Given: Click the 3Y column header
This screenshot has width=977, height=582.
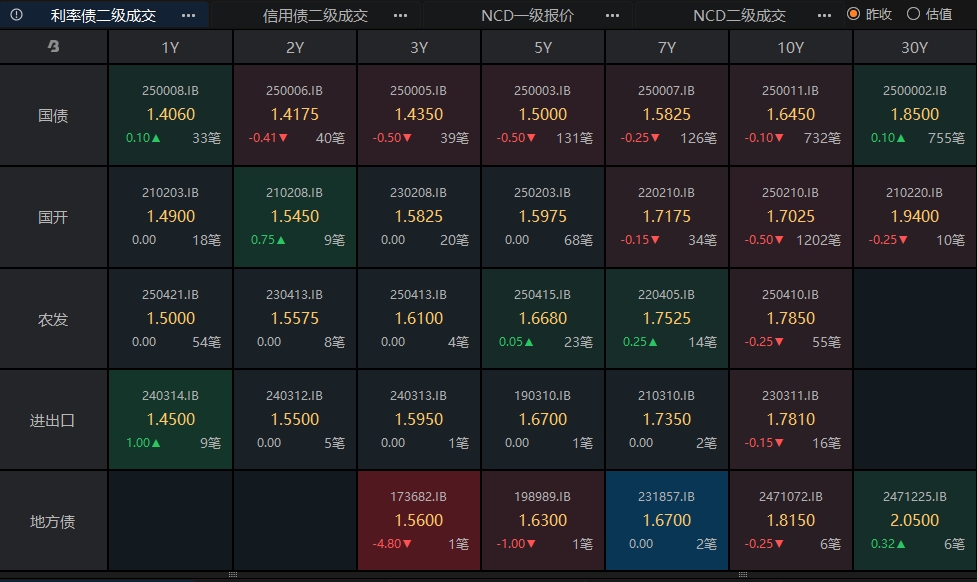Looking at the screenshot, I should pos(419,47).
